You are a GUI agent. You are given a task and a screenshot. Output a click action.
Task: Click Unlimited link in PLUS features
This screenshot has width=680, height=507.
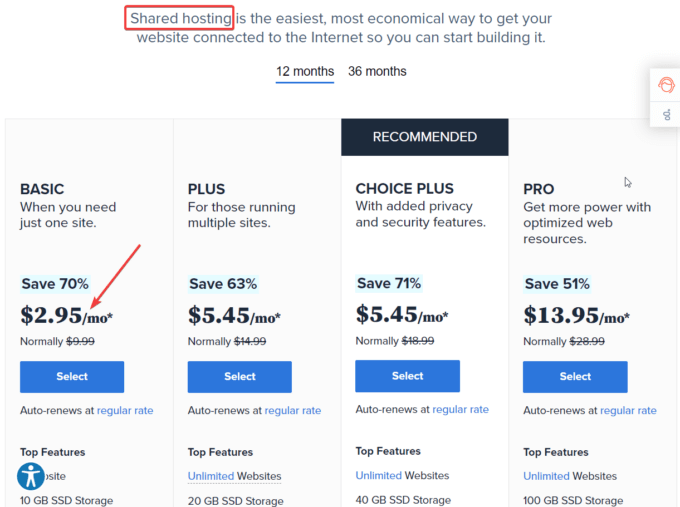point(211,476)
